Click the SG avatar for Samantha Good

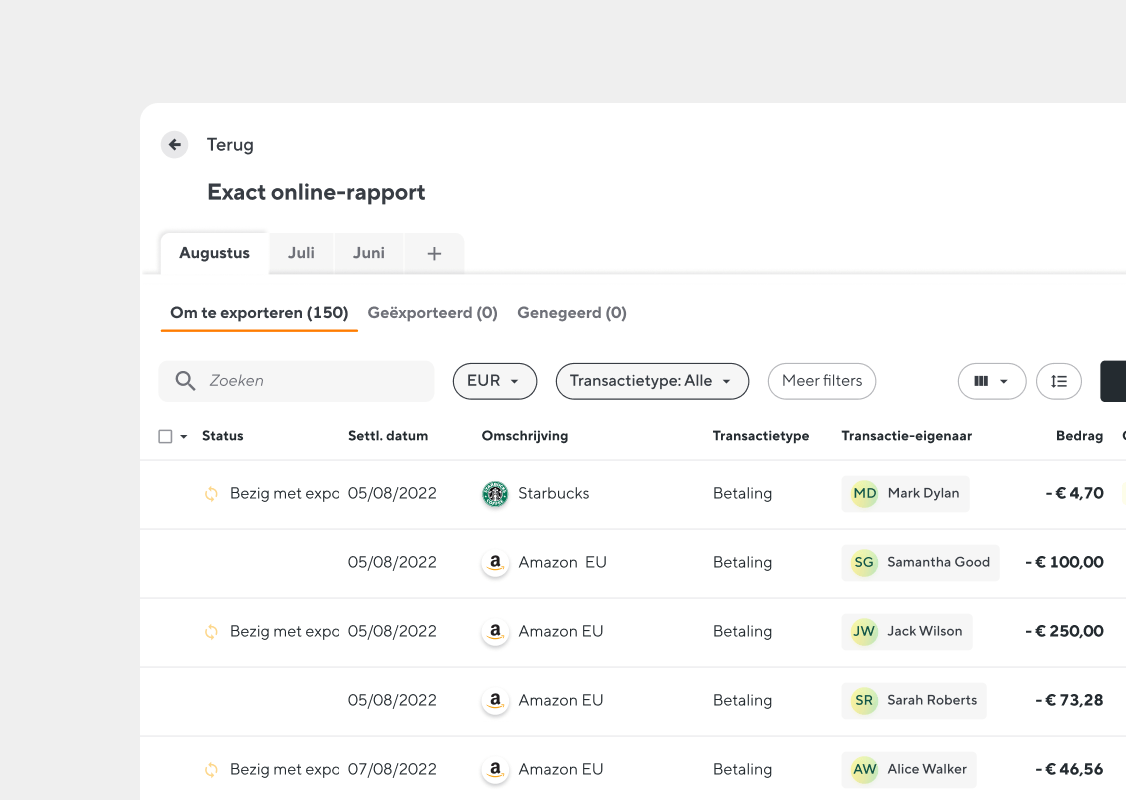[864, 562]
